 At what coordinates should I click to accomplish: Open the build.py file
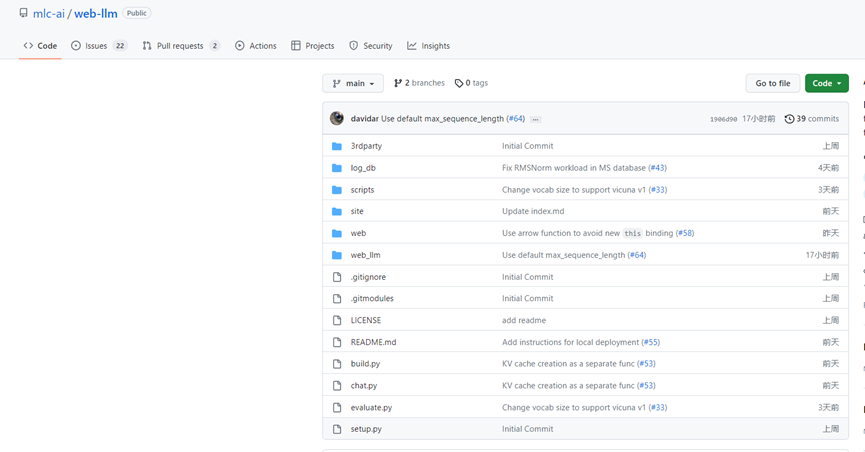tap(365, 364)
